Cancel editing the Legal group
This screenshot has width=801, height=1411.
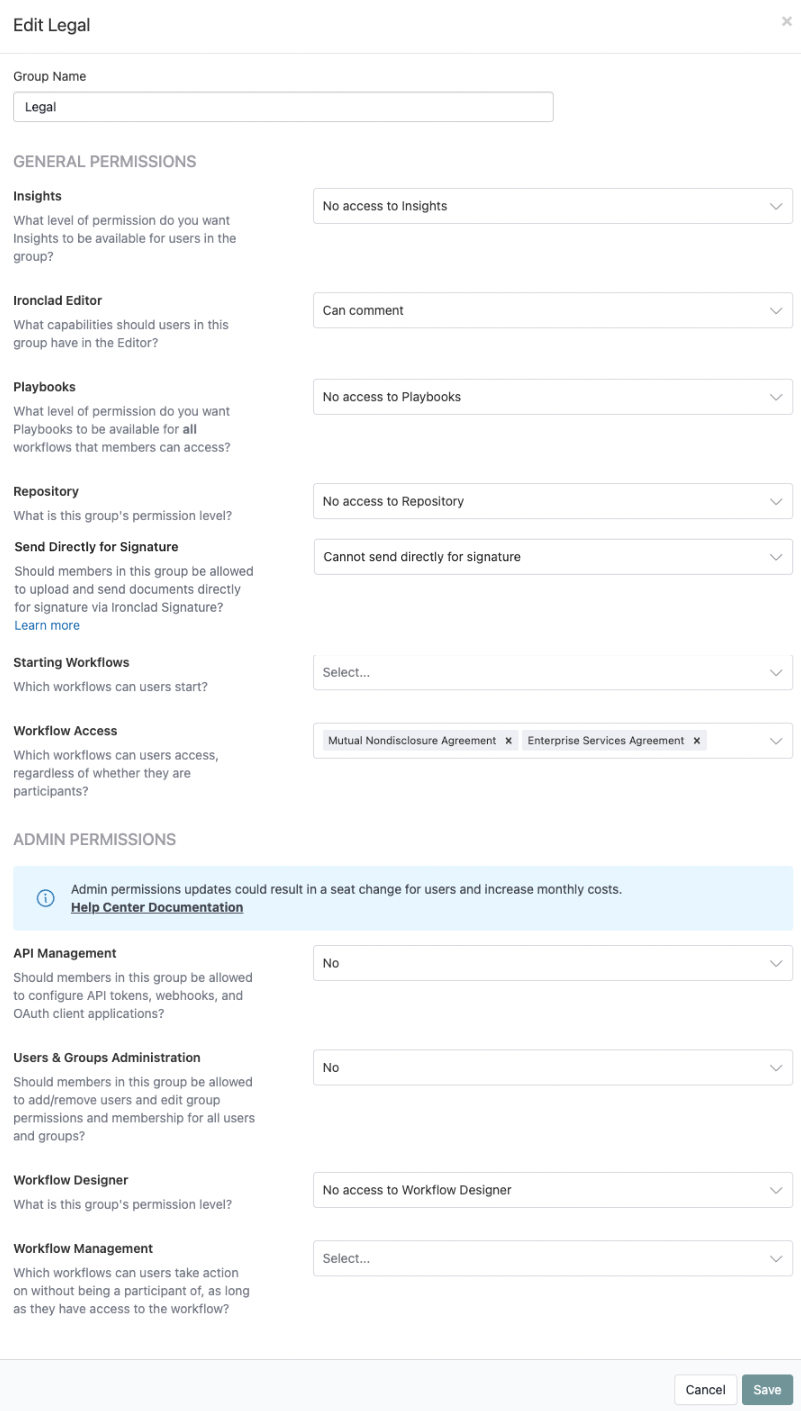(x=705, y=1389)
